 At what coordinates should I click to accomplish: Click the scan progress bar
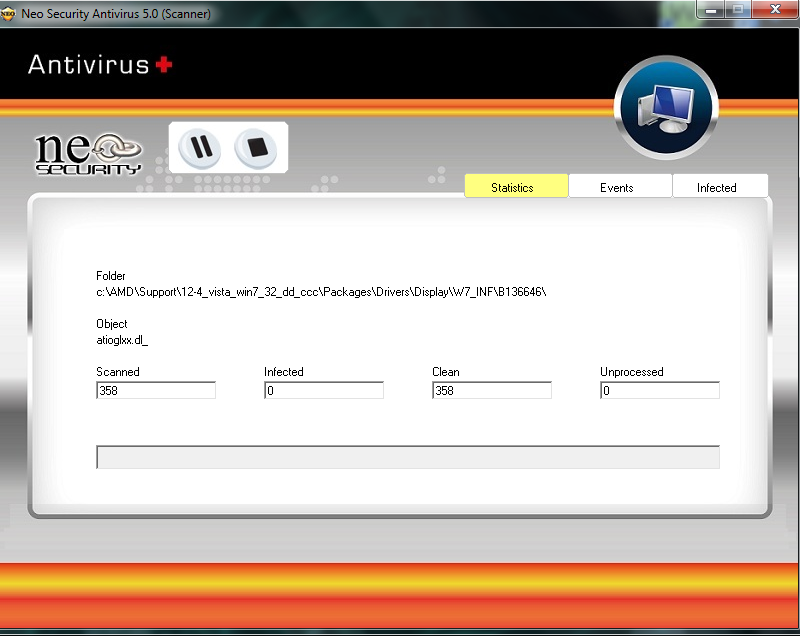click(x=408, y=457)
